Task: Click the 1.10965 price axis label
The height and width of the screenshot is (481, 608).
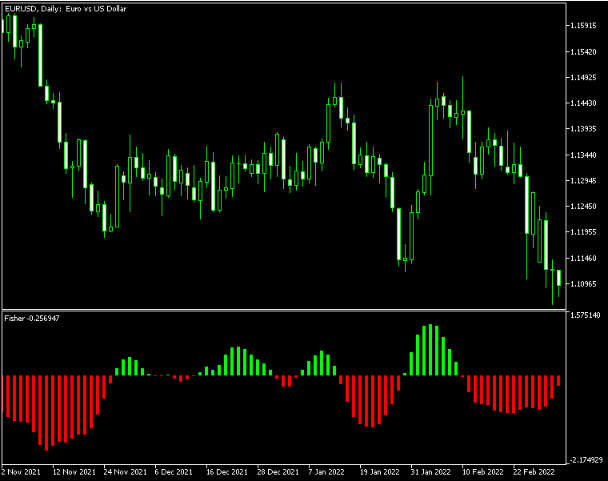Action: 584,284
